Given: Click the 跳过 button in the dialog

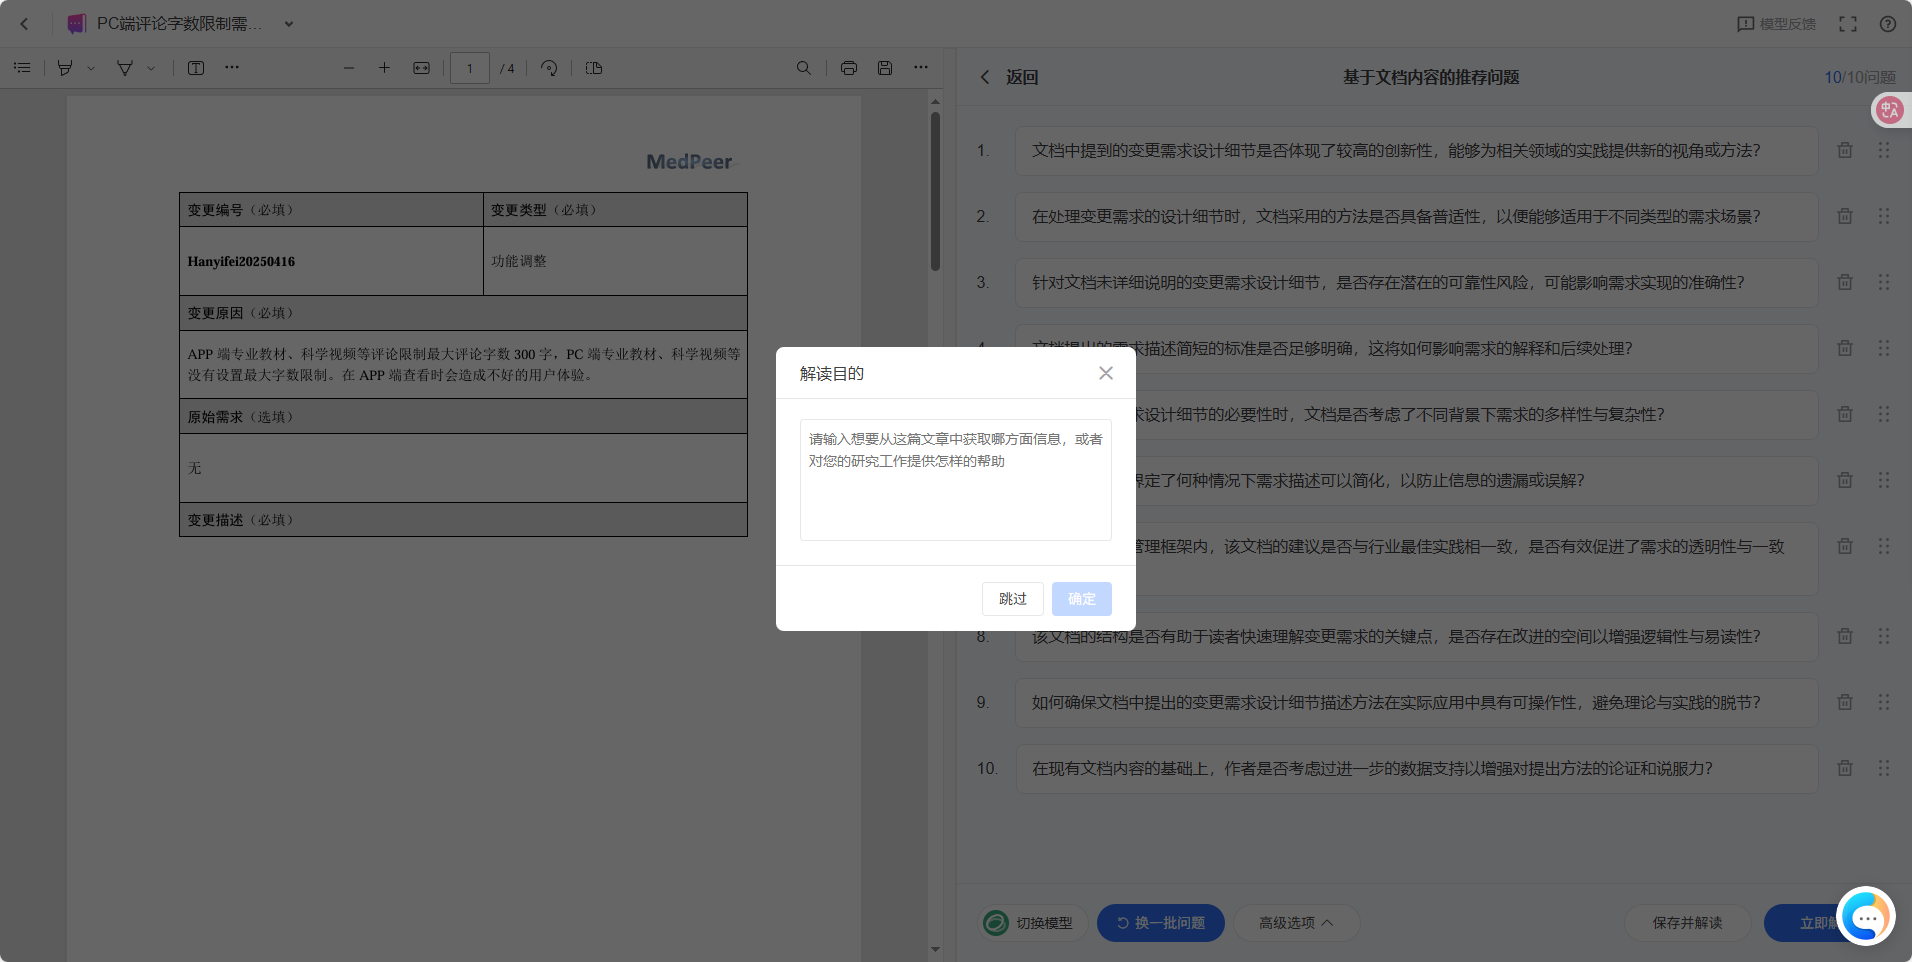Looking at the screenshot, I should click(x=1012, y=598).
